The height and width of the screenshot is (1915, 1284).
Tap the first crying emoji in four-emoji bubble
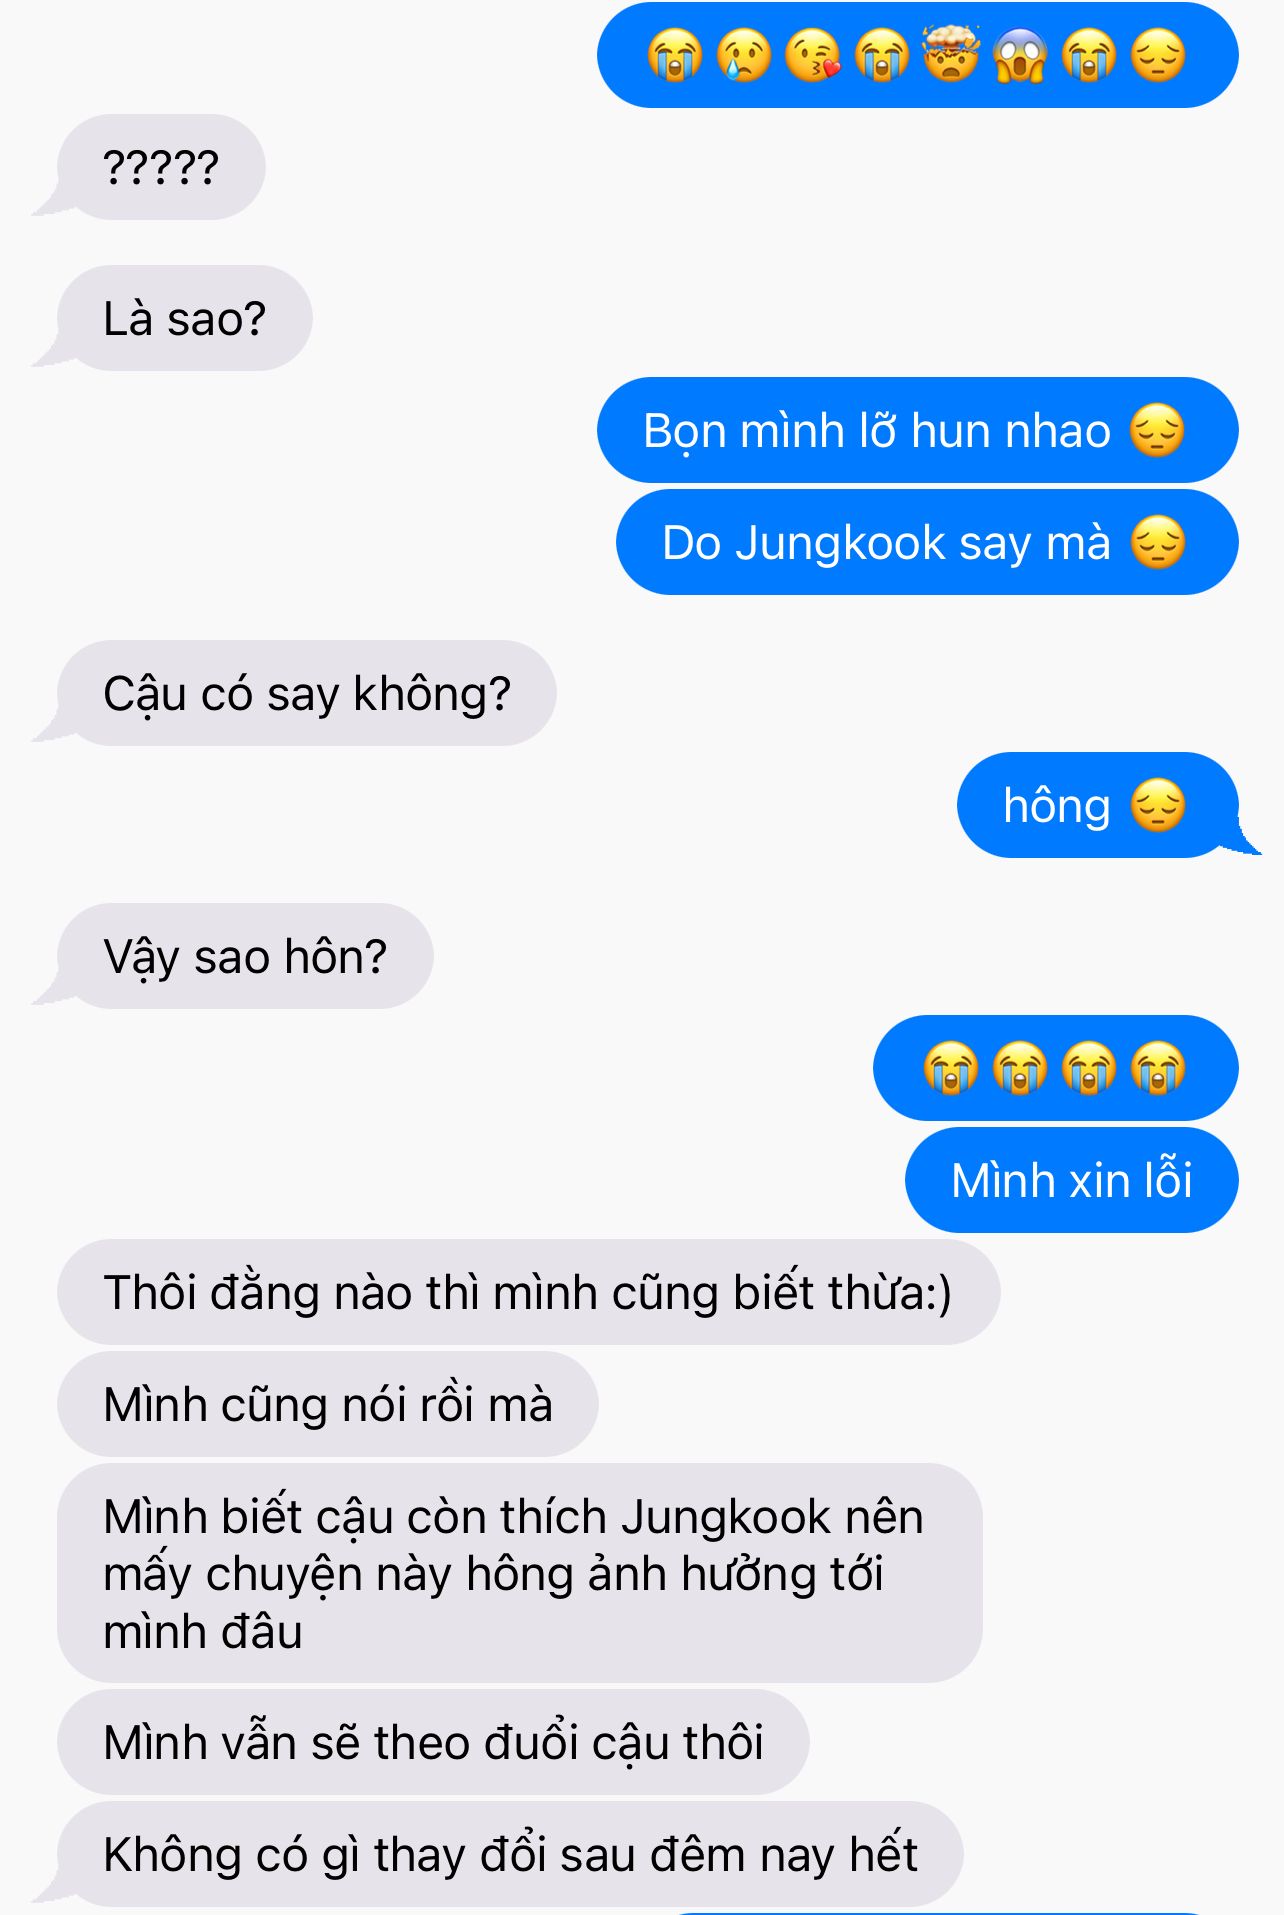[x=950, y=1068]
